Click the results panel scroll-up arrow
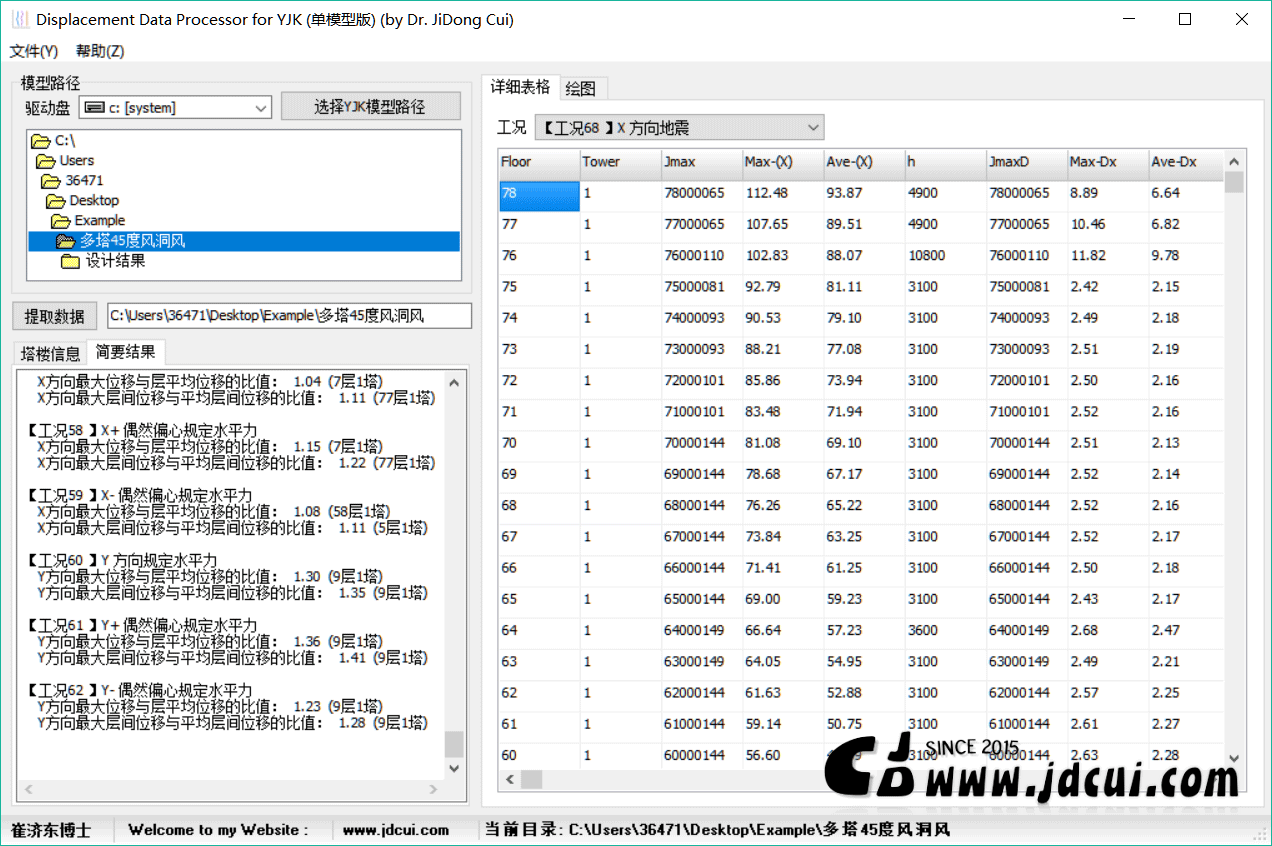The width and height of the screenshot is (1272, 846). click(x=454, y=382)
